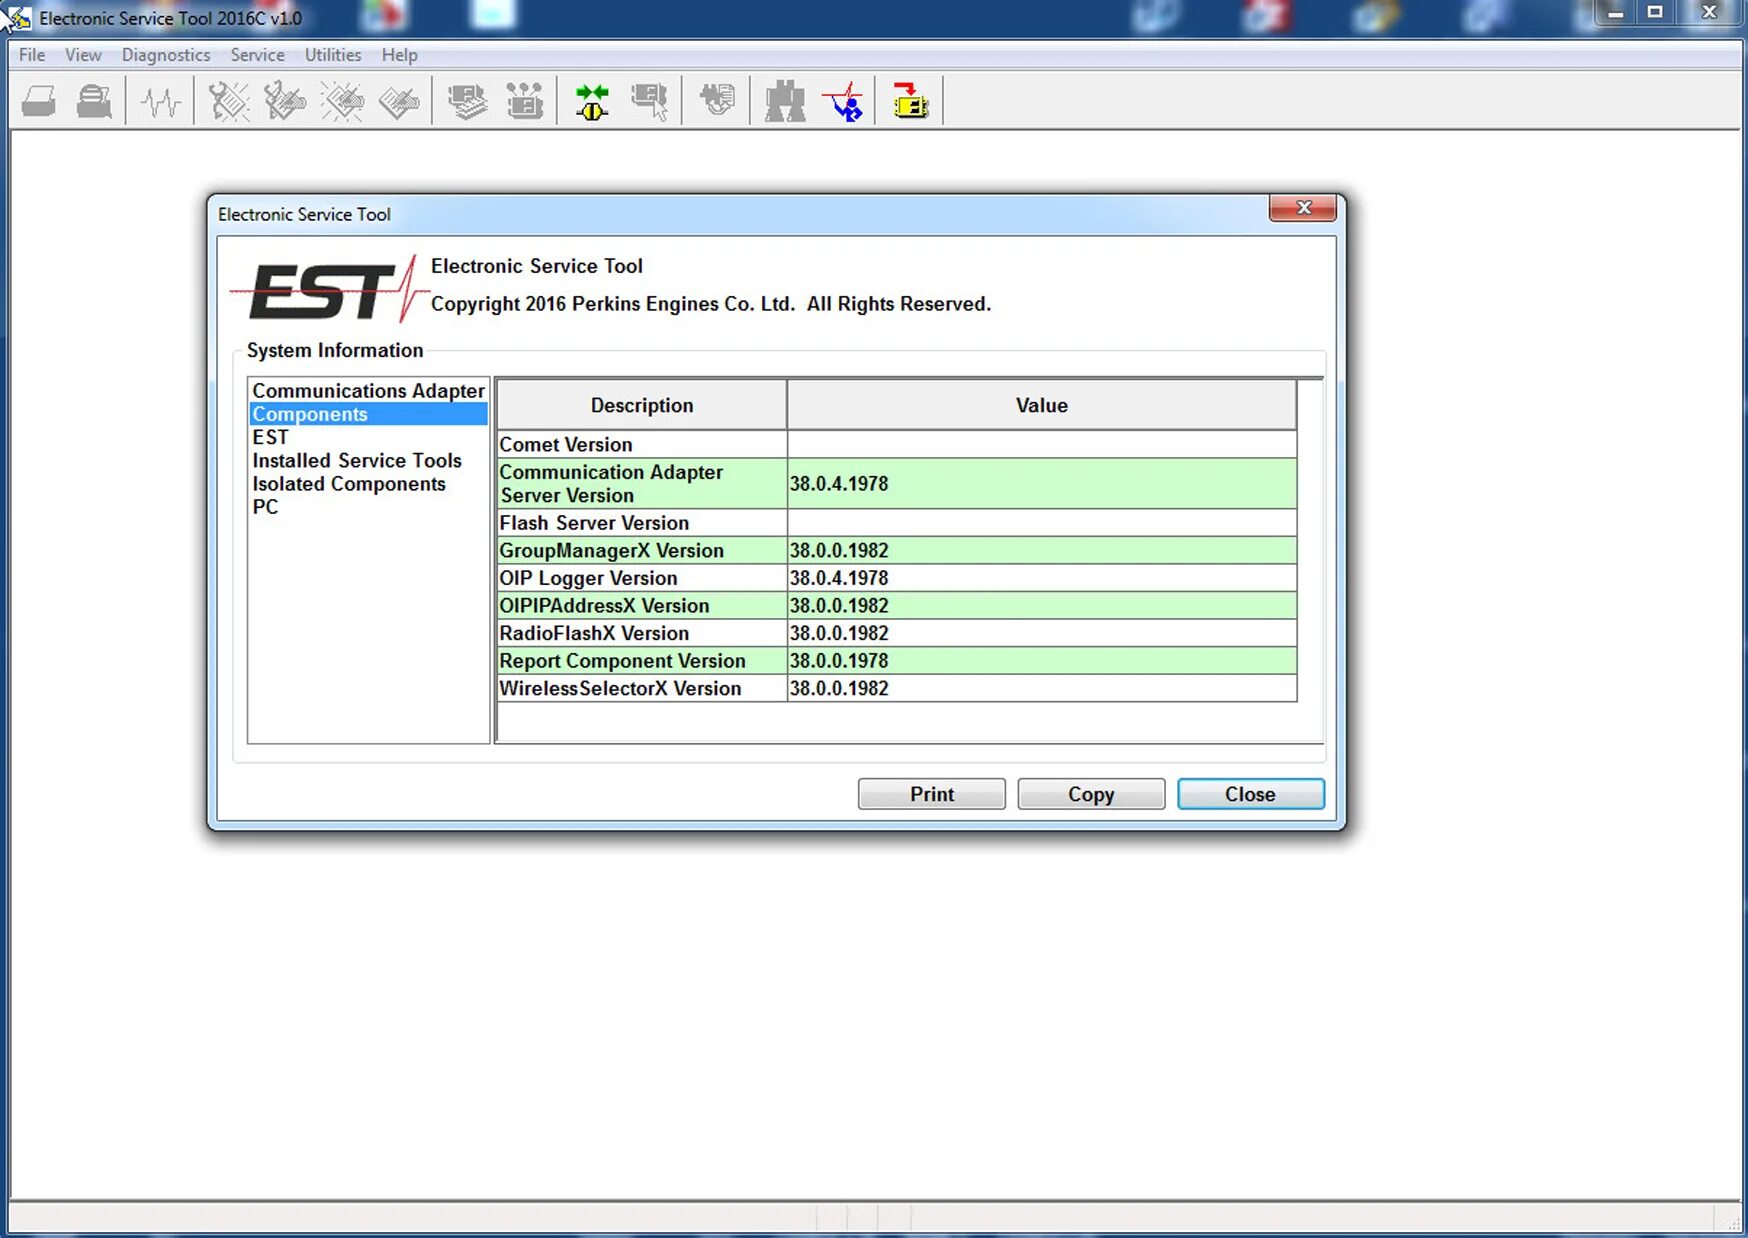Screen dimensions: 1748x1238
Task: Open the Help menu
Action: (399, 55)
